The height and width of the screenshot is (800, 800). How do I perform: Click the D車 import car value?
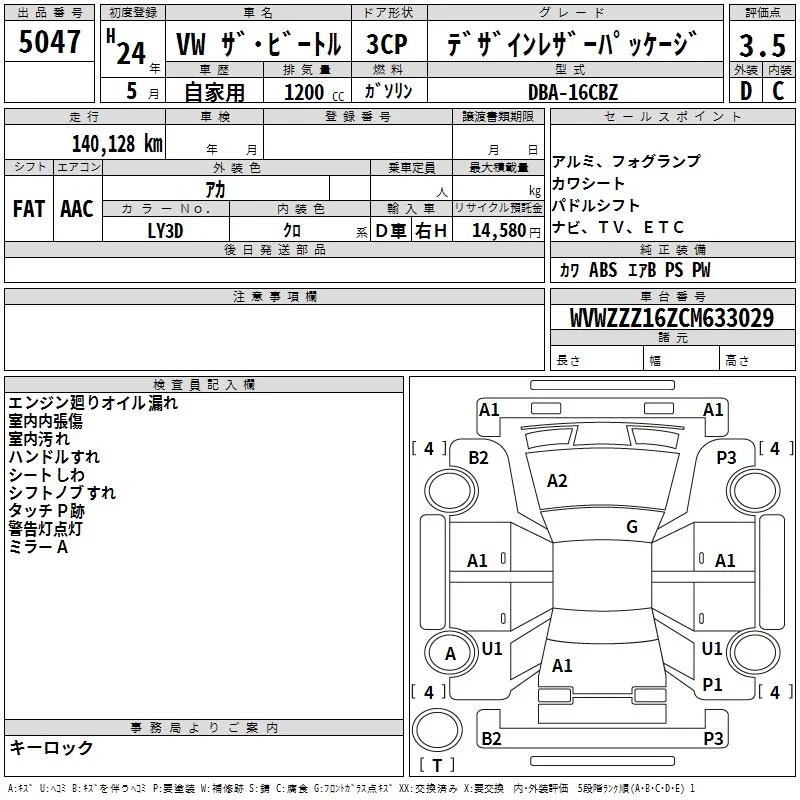click(x=391, y=231)
